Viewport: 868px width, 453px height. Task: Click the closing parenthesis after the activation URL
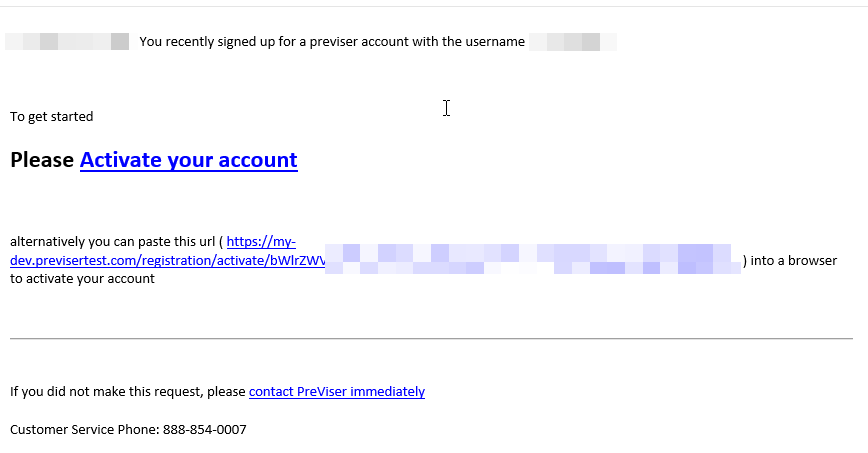click(x=745, y=260)
